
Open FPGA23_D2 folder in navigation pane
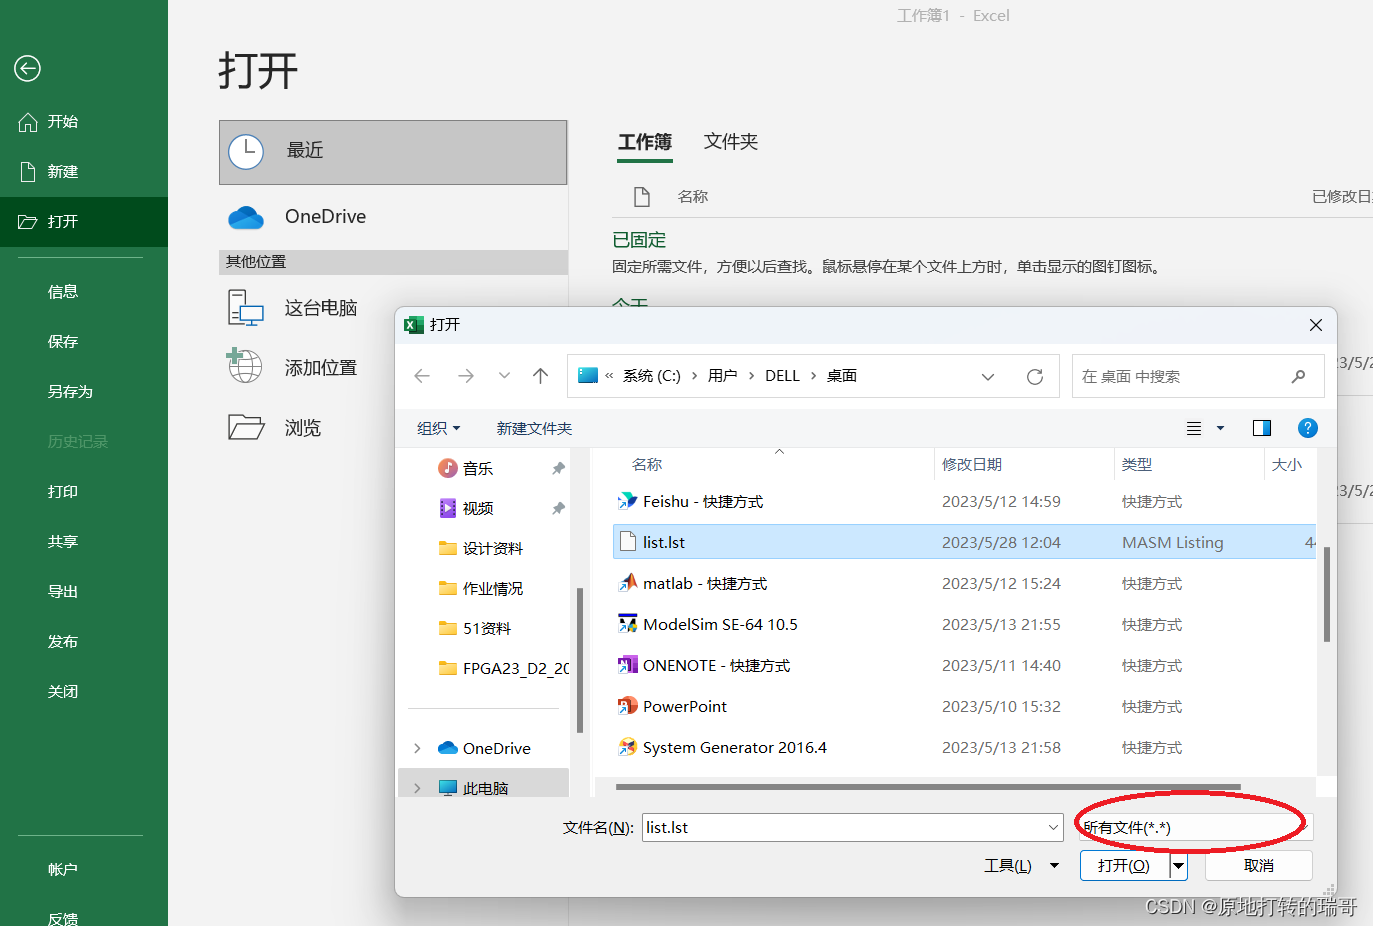[505, 668]
